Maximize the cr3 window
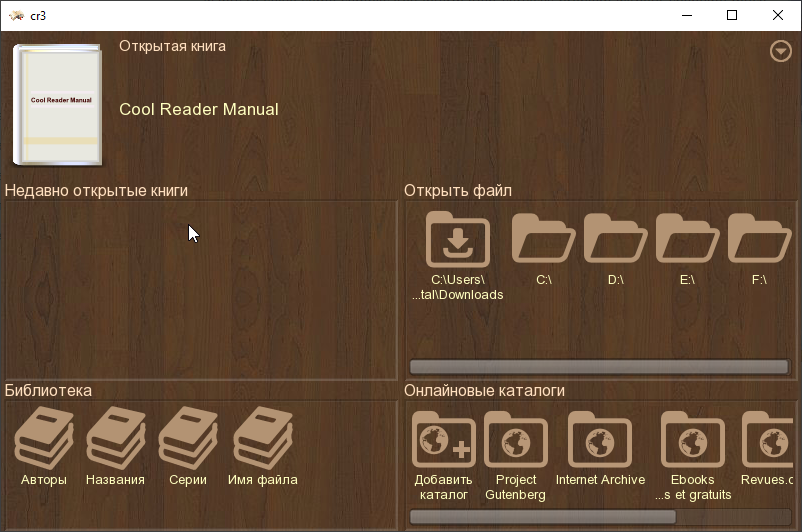This screenshot has width=802, height=532. (732, 15)
